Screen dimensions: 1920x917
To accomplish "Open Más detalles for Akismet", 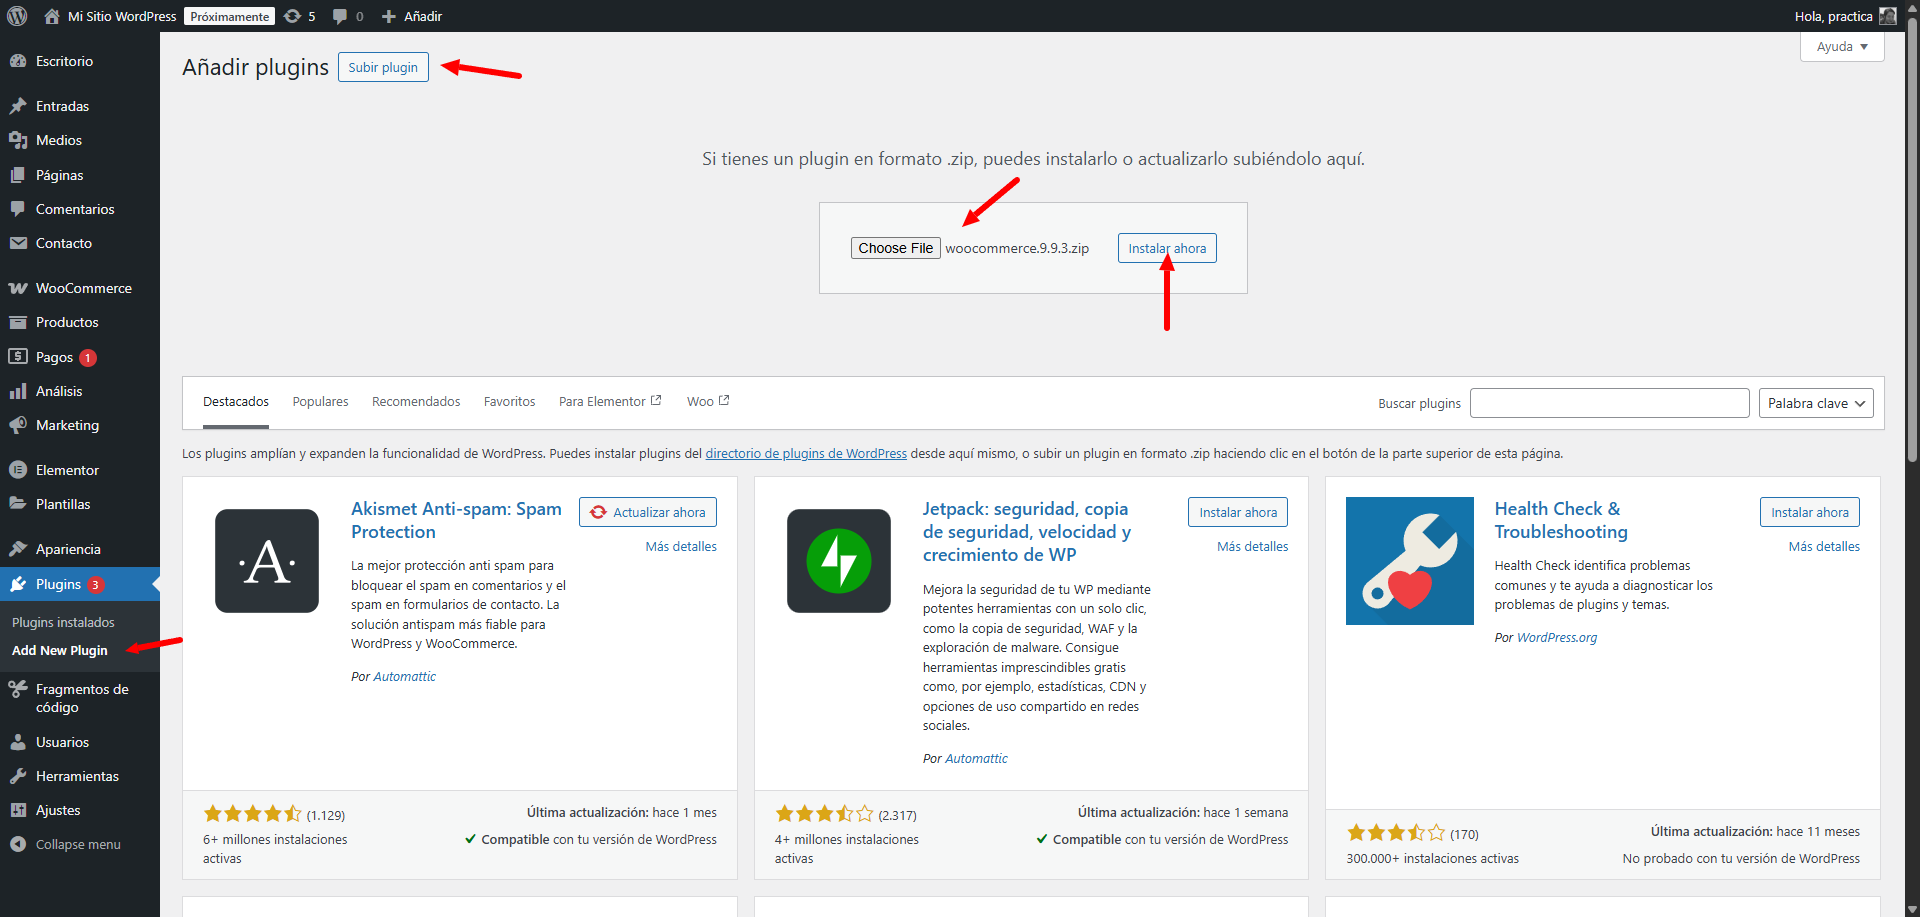I will [x=681, y=547].
